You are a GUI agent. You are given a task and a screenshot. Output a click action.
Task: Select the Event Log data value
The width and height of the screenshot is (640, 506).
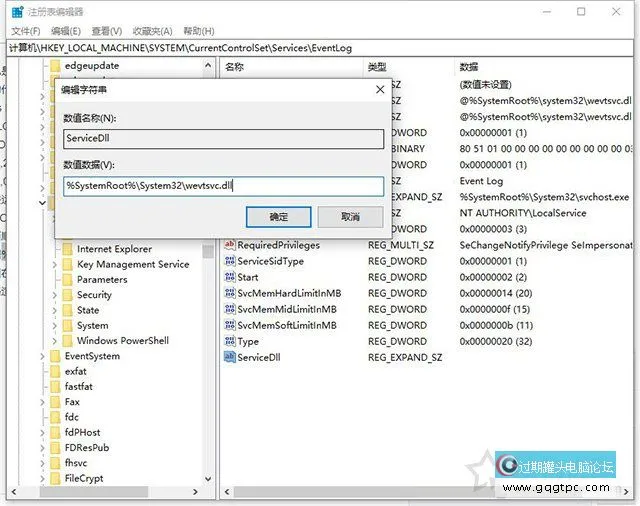pos(481,181)
